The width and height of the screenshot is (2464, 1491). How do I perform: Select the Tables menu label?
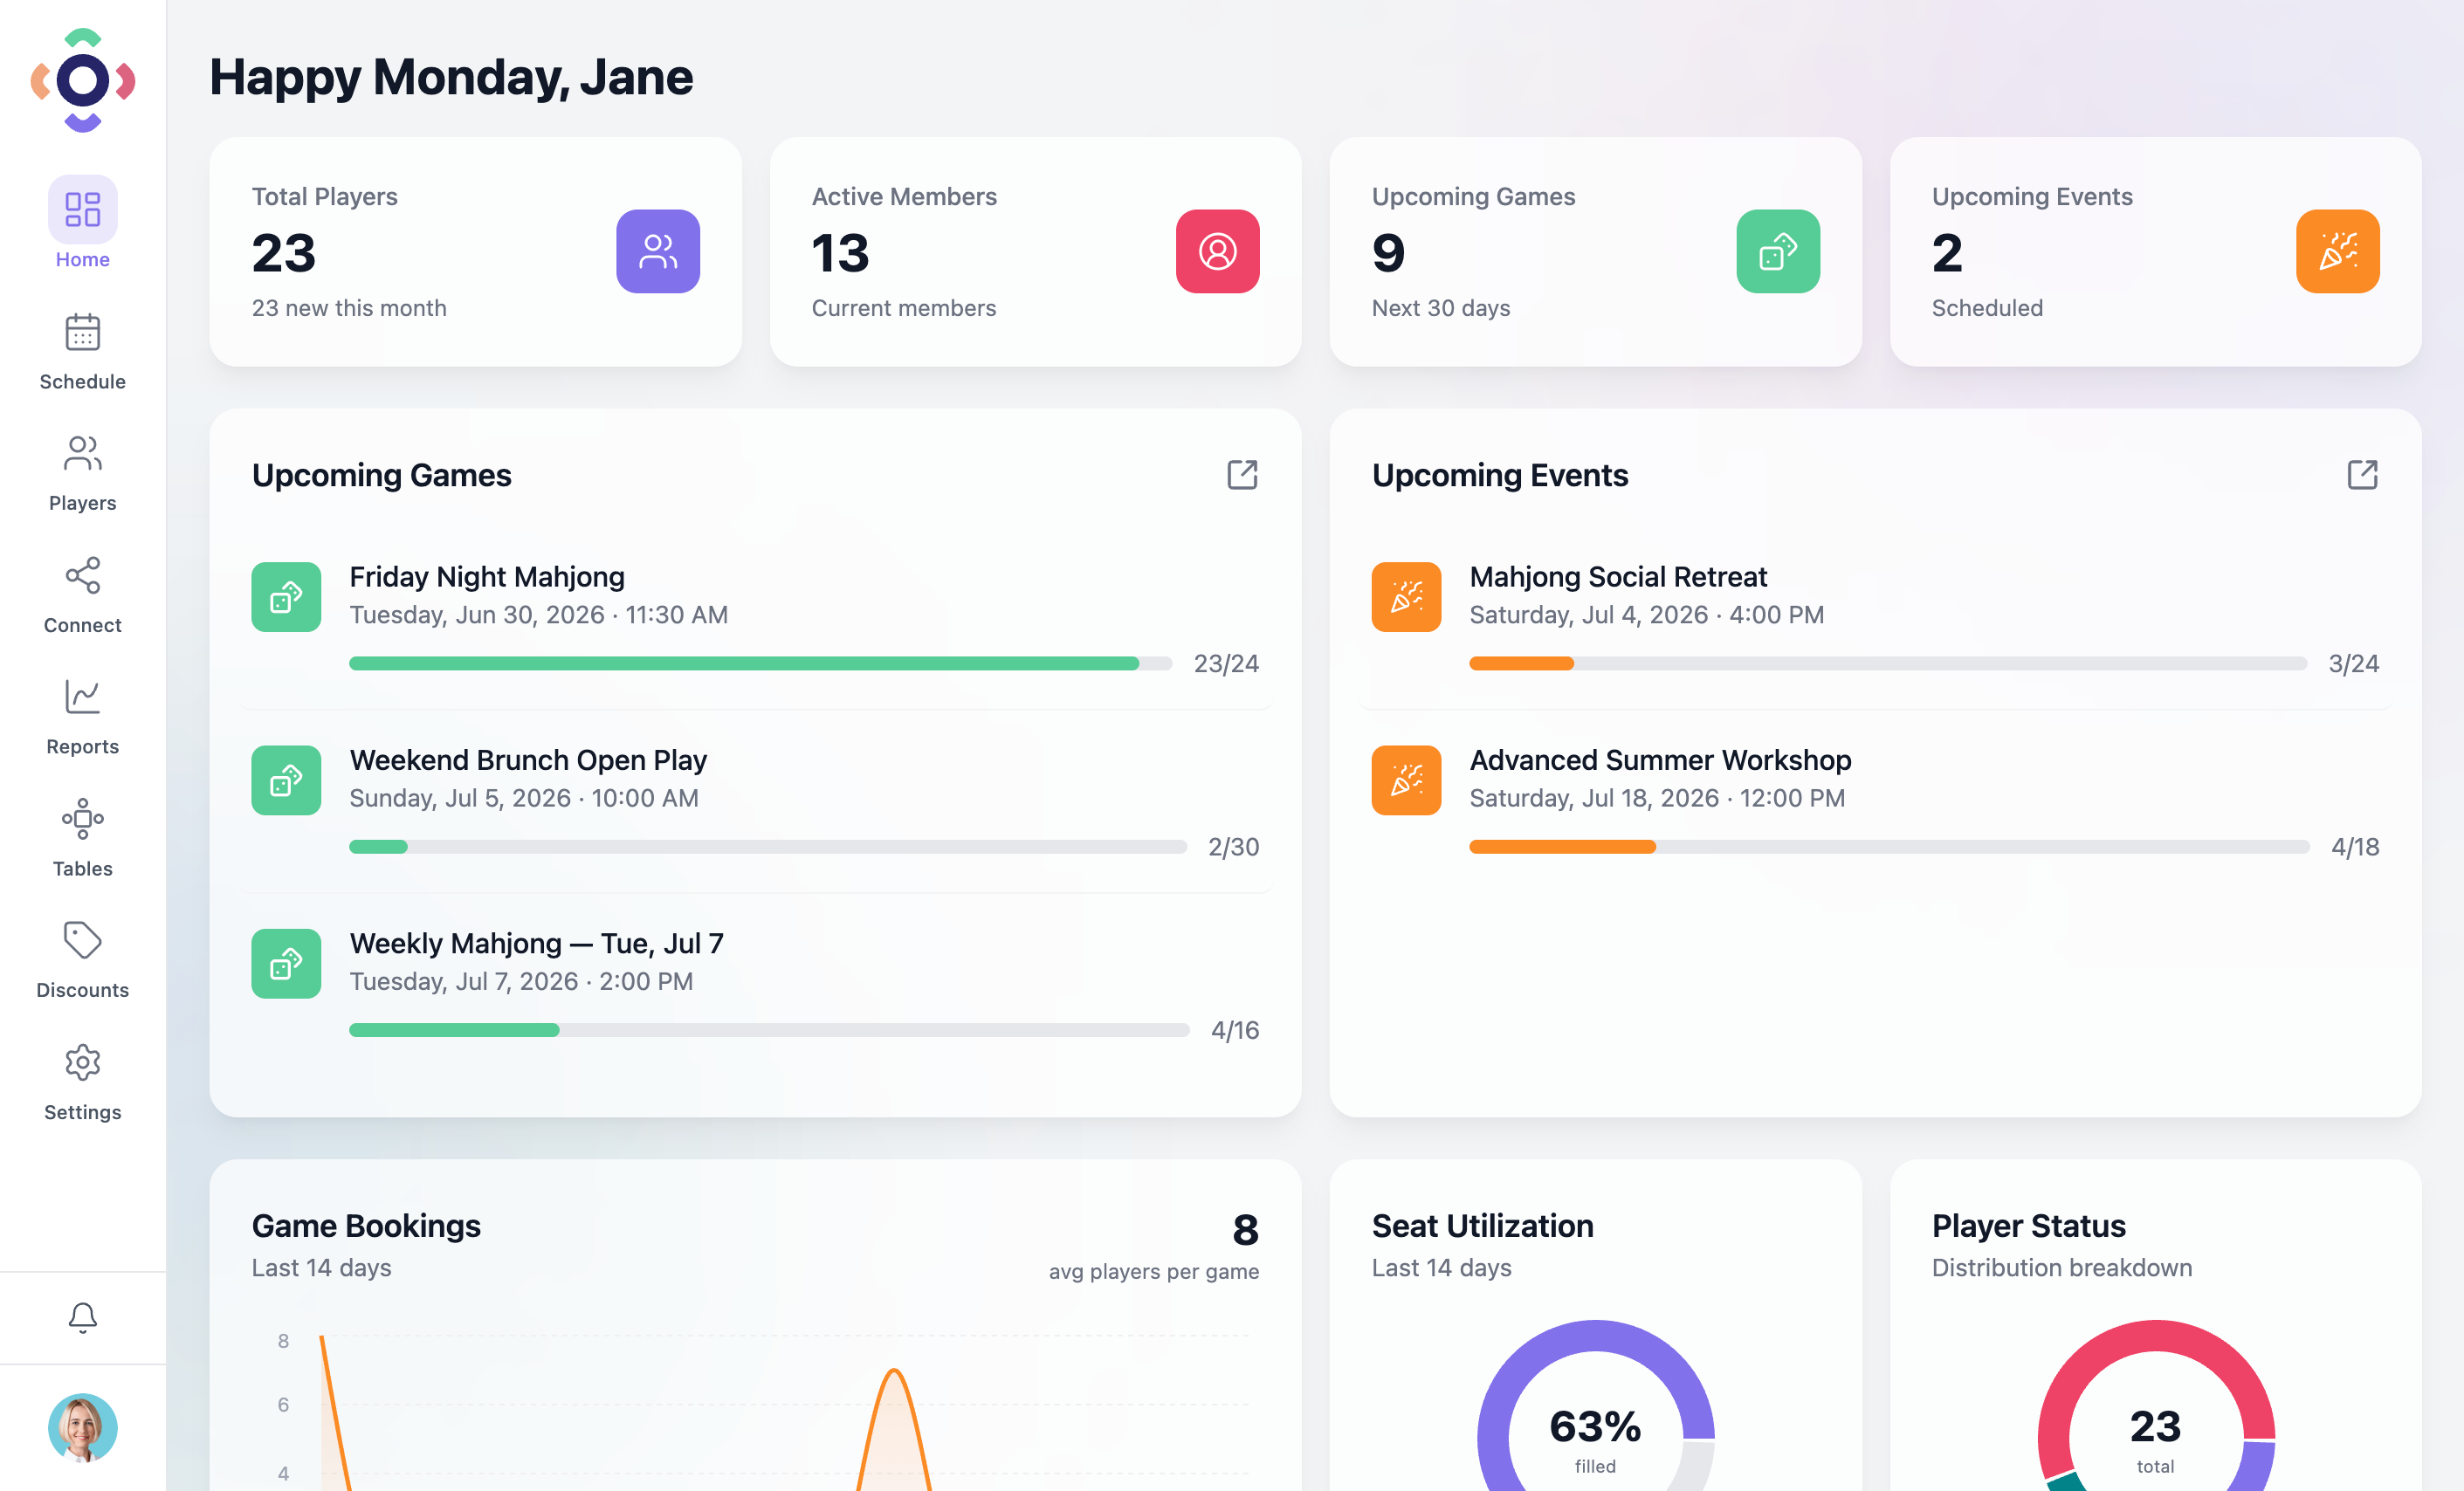click(x=83, y=869)
